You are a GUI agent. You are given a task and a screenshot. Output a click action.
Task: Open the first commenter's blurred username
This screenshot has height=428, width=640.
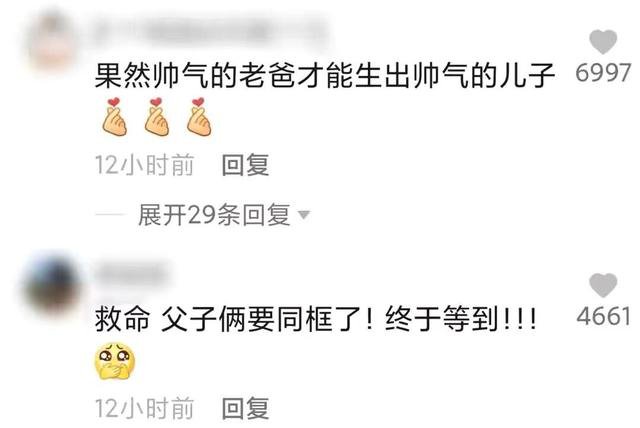210,32
